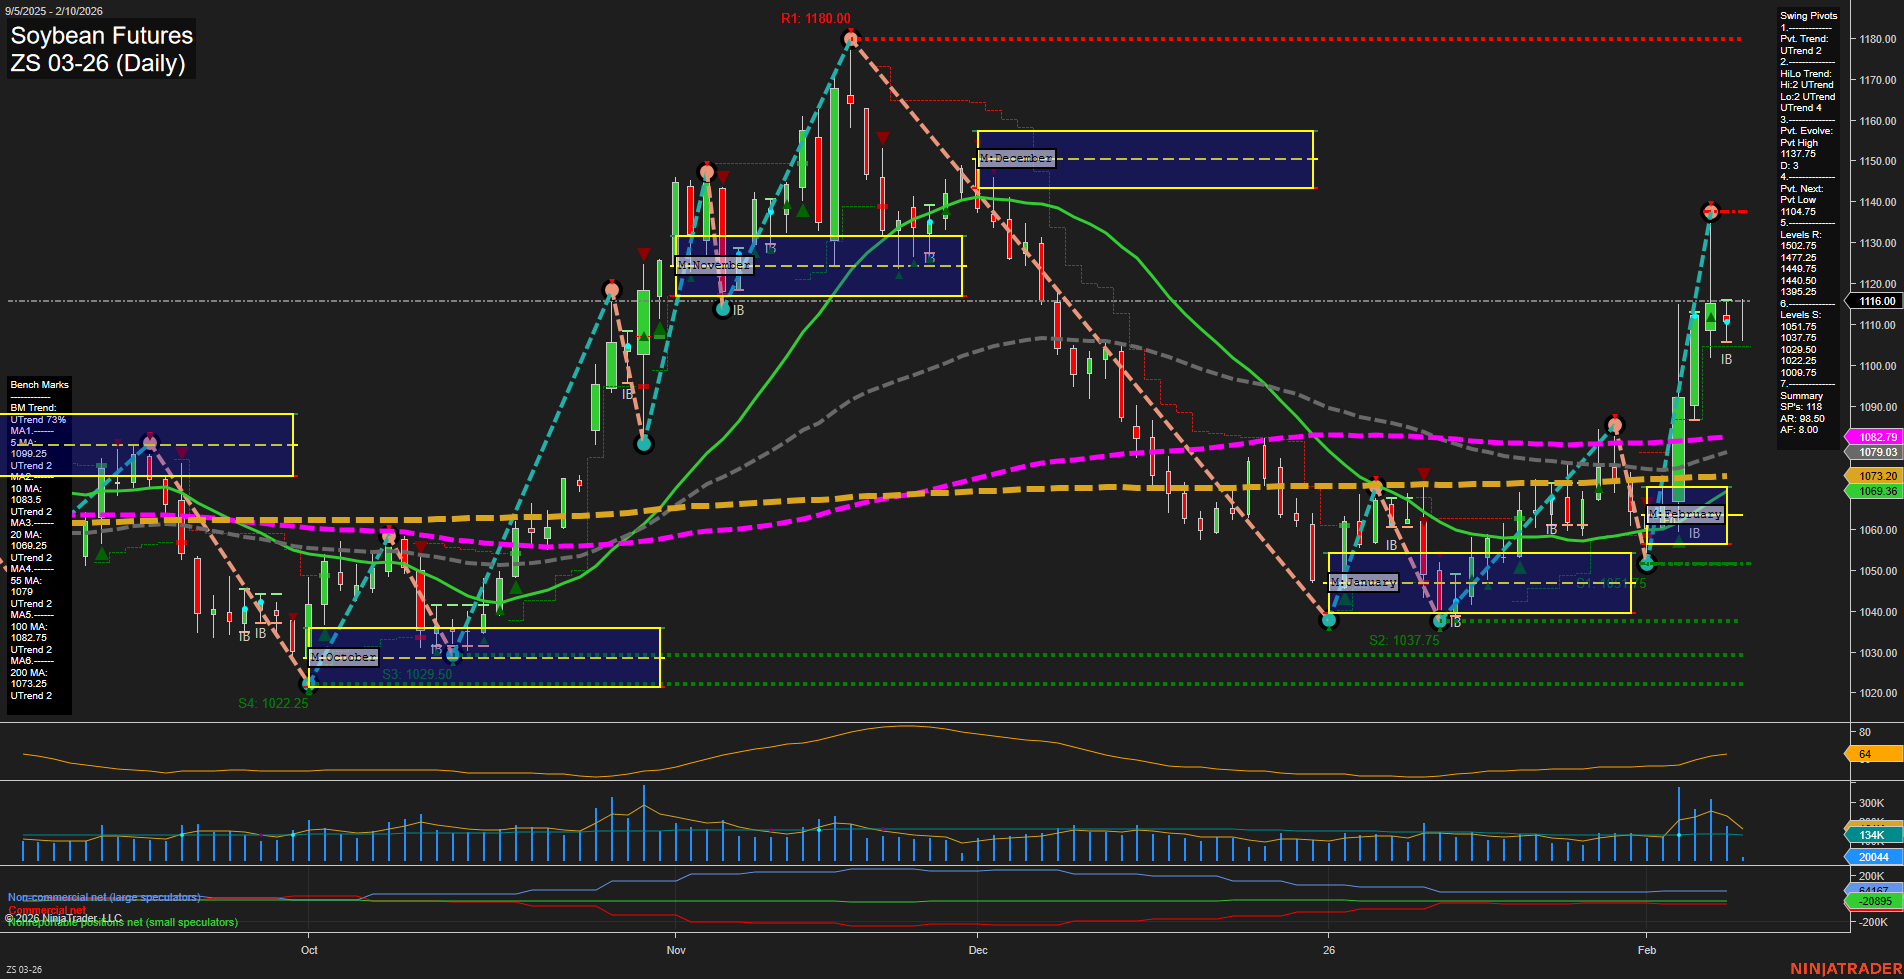Select the teal pivot-low dot inside the January zone
Viewport: 1904px width, 979px height.
1440,622
